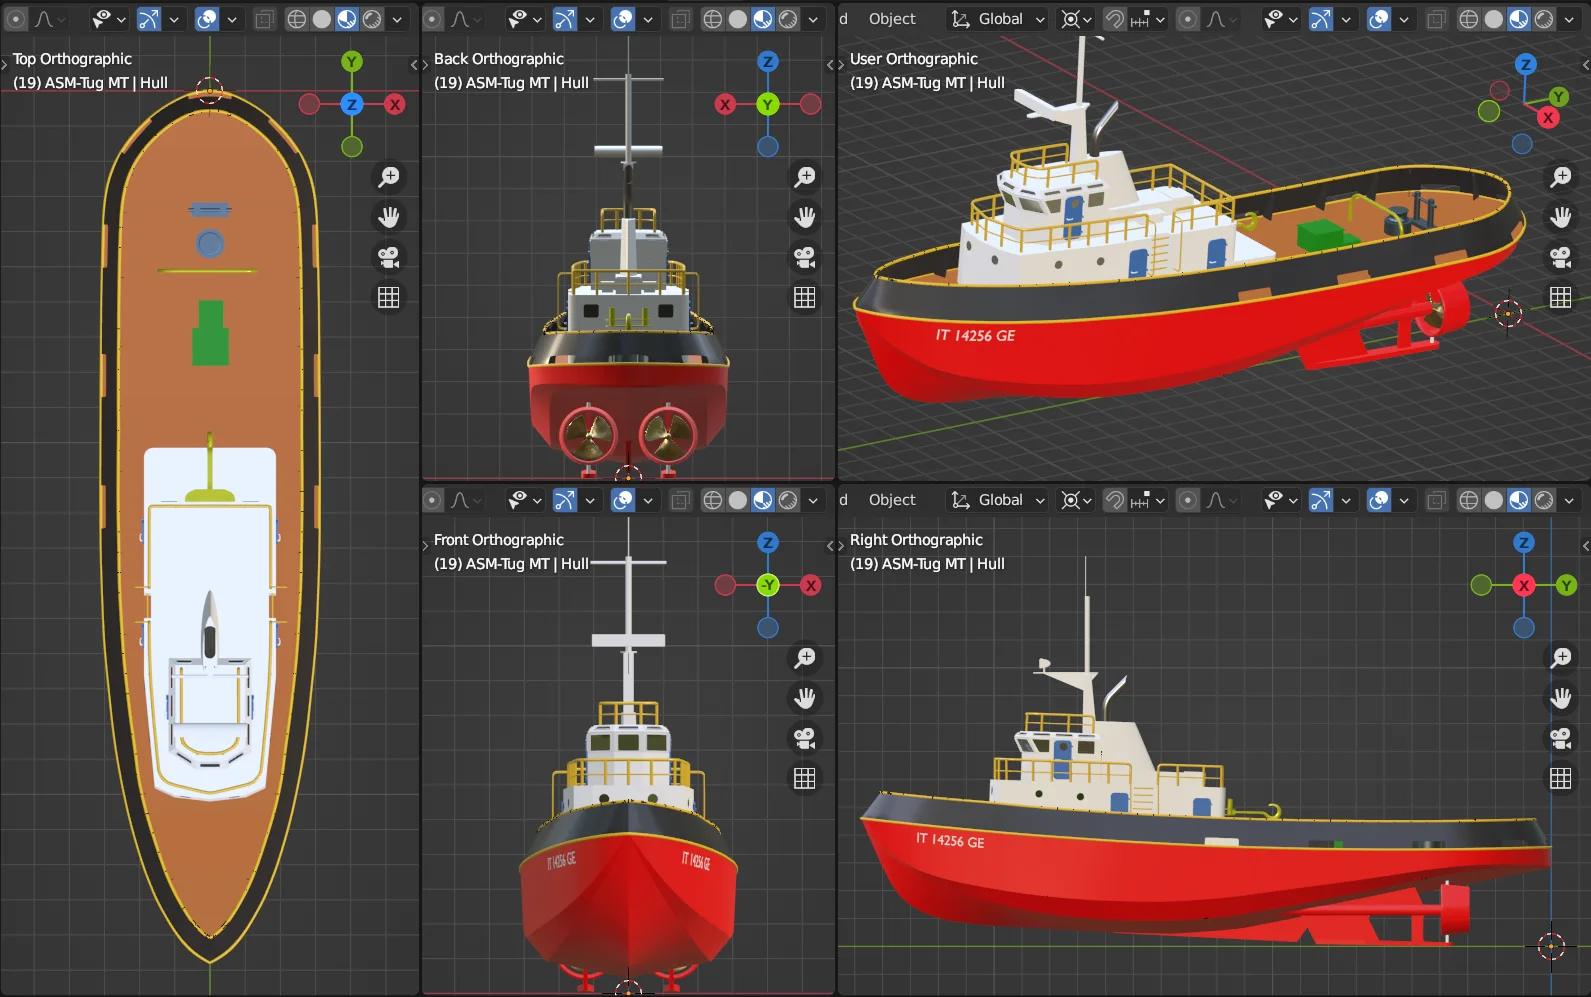Set Front Orthographic header to solid shading
1591x997 pixels.
[738, 500]
